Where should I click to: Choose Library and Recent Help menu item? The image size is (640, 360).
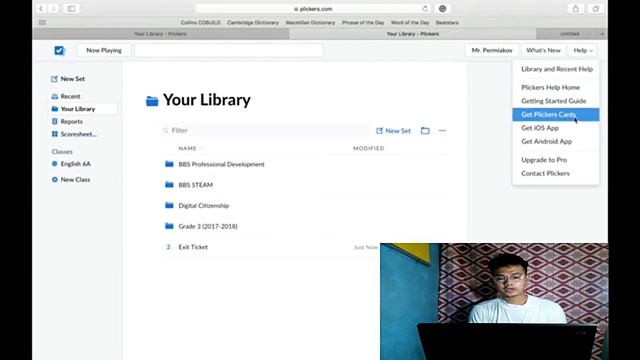pos(557,69)
